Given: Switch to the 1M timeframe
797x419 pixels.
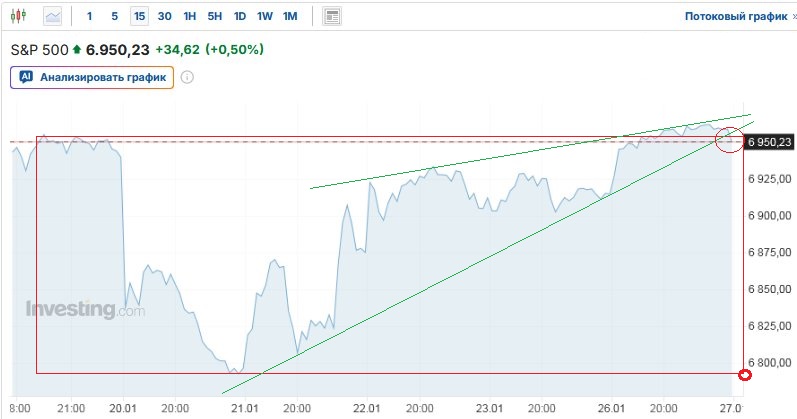Looking at the screenshot, I should tap(290, 17).
